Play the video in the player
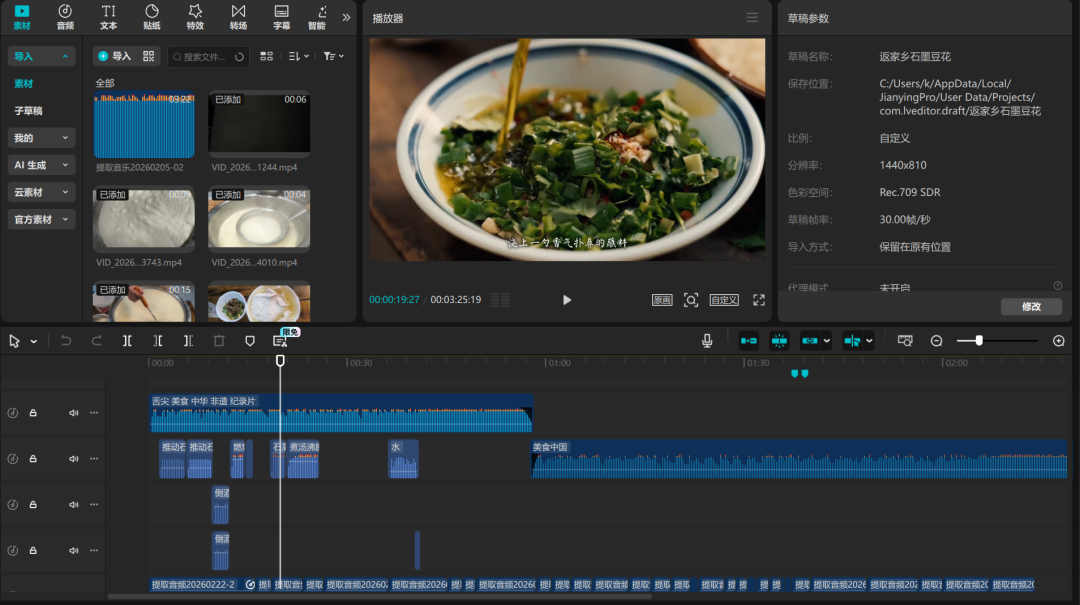 (x=567, y=300)
